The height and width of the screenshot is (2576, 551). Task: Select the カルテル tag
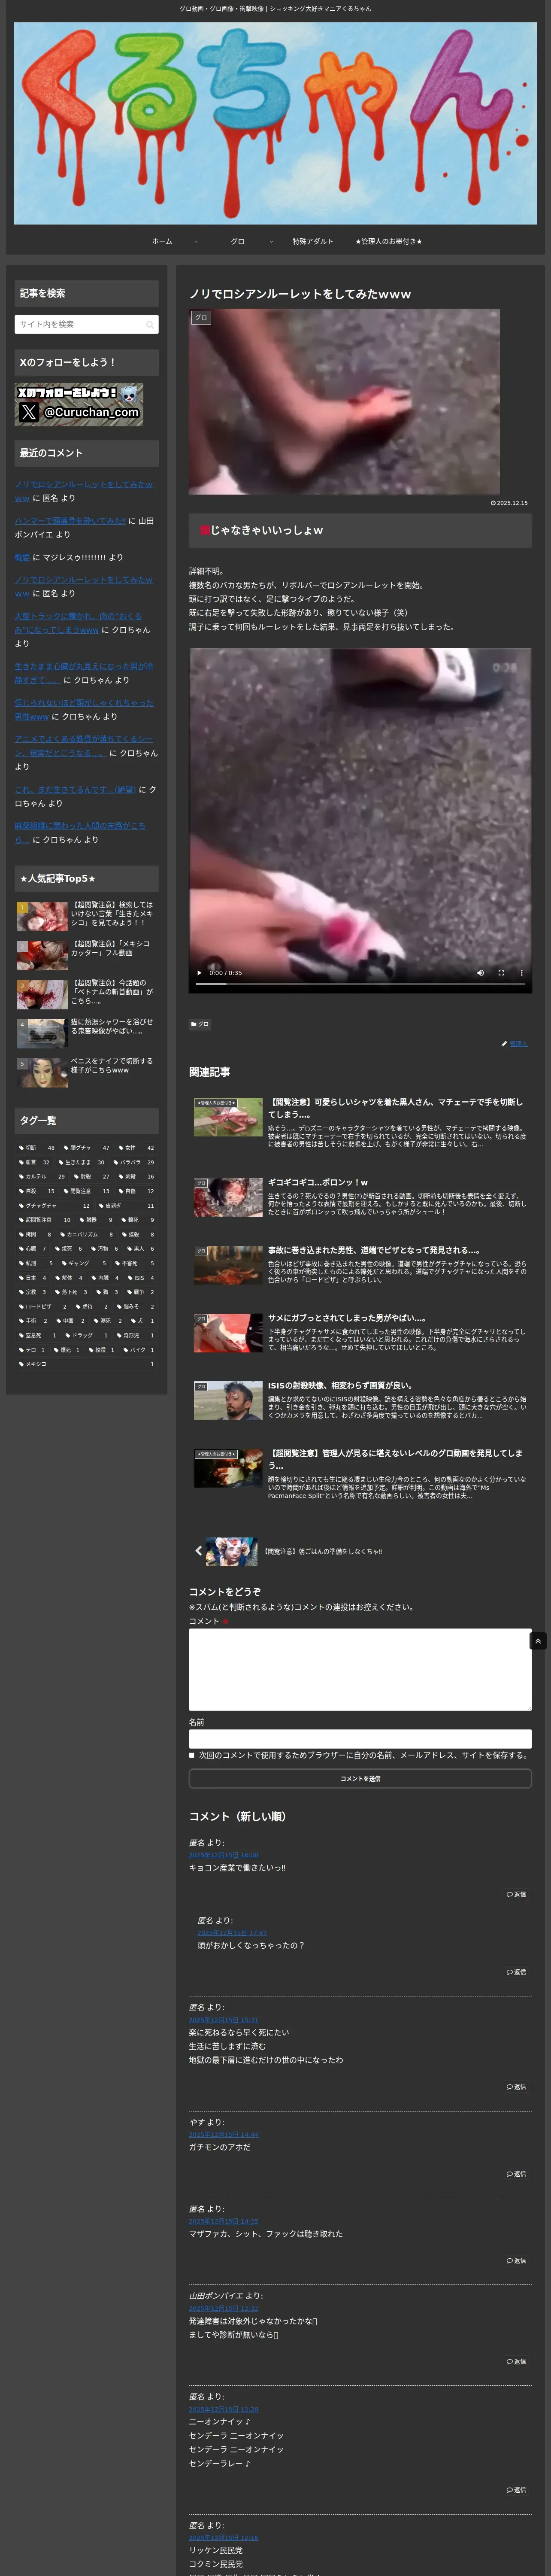tap(42, 1176)
